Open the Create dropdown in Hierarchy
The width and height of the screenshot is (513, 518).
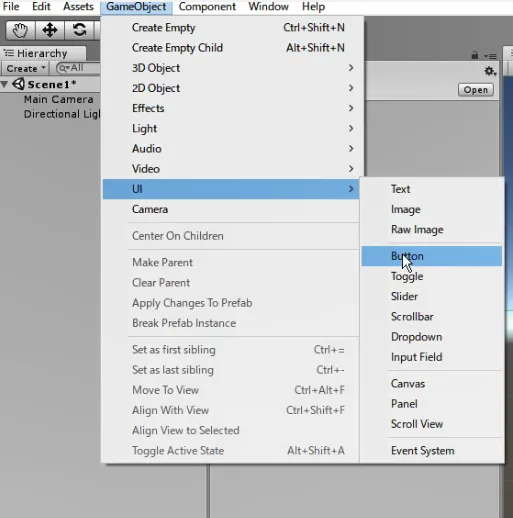coord(25,68)
